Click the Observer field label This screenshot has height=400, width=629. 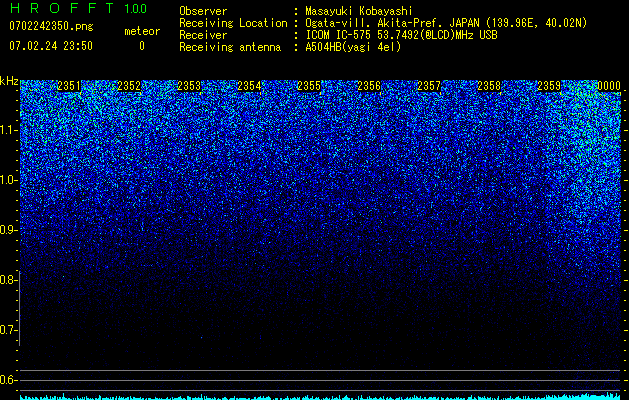click(203, 11)
